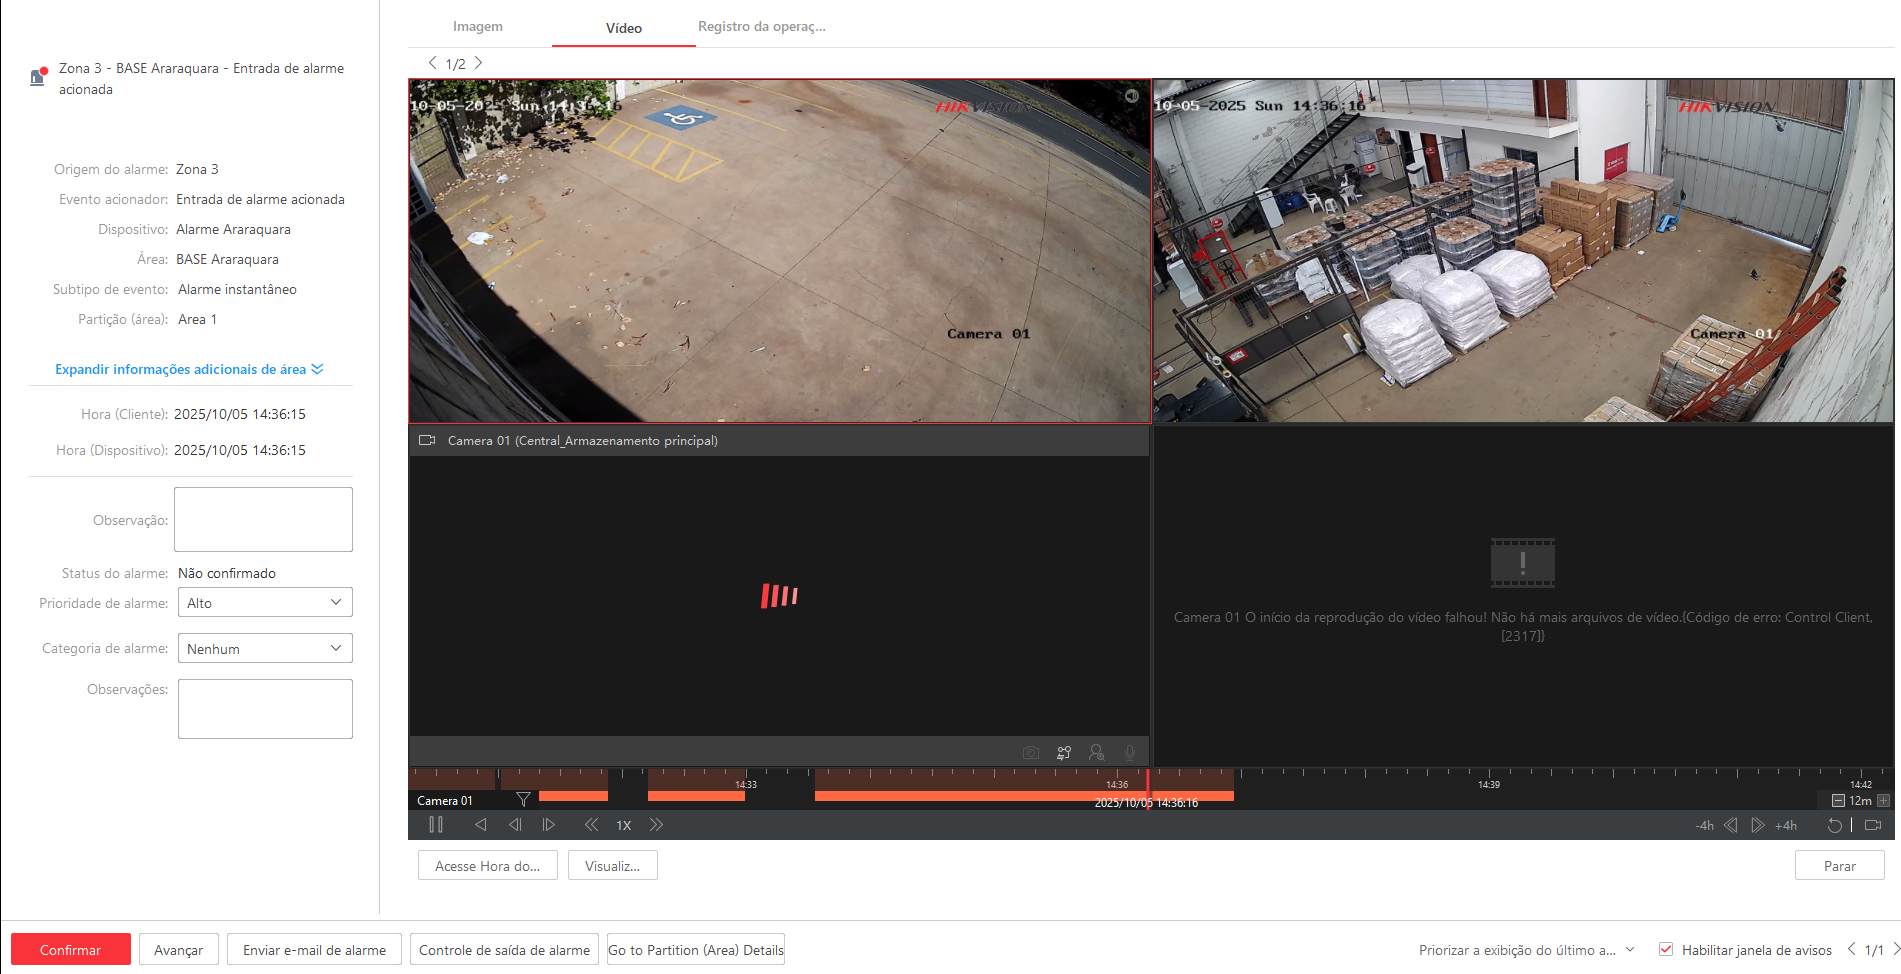Toggle Habilitar janela de avisos checkbox
This screenshot has height=974, width=1901.
tap(1666, 950)
